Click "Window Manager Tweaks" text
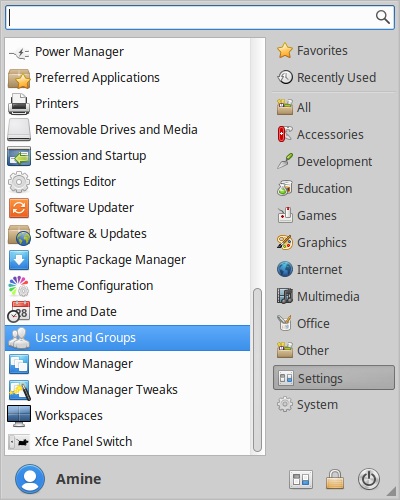This screenshot has width=400, height=500. pyautogui.click(x=106, y=390)
